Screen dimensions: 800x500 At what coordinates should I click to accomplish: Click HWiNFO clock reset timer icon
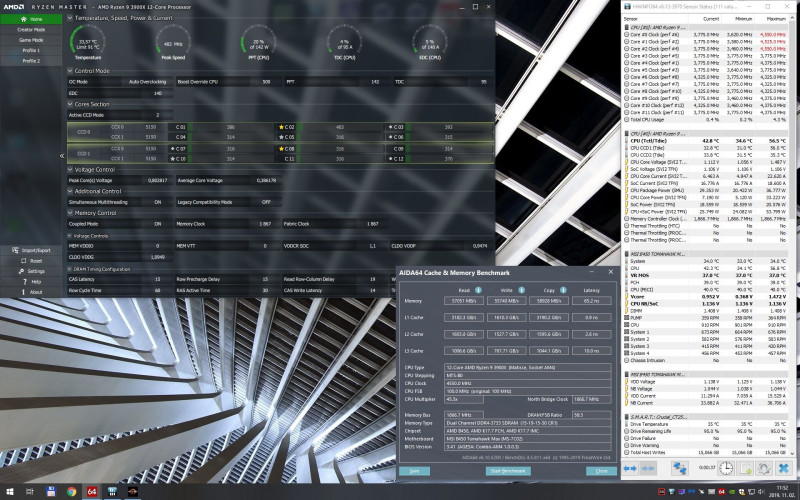point(726,468)
